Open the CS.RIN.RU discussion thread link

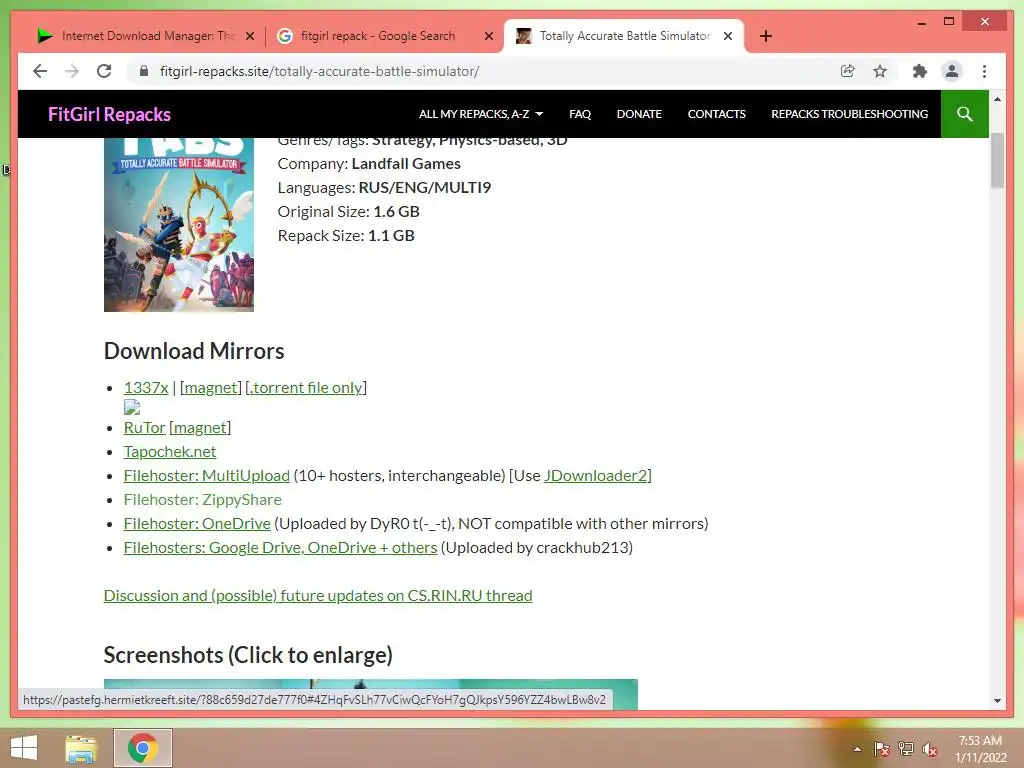click(x=318, y=596)
